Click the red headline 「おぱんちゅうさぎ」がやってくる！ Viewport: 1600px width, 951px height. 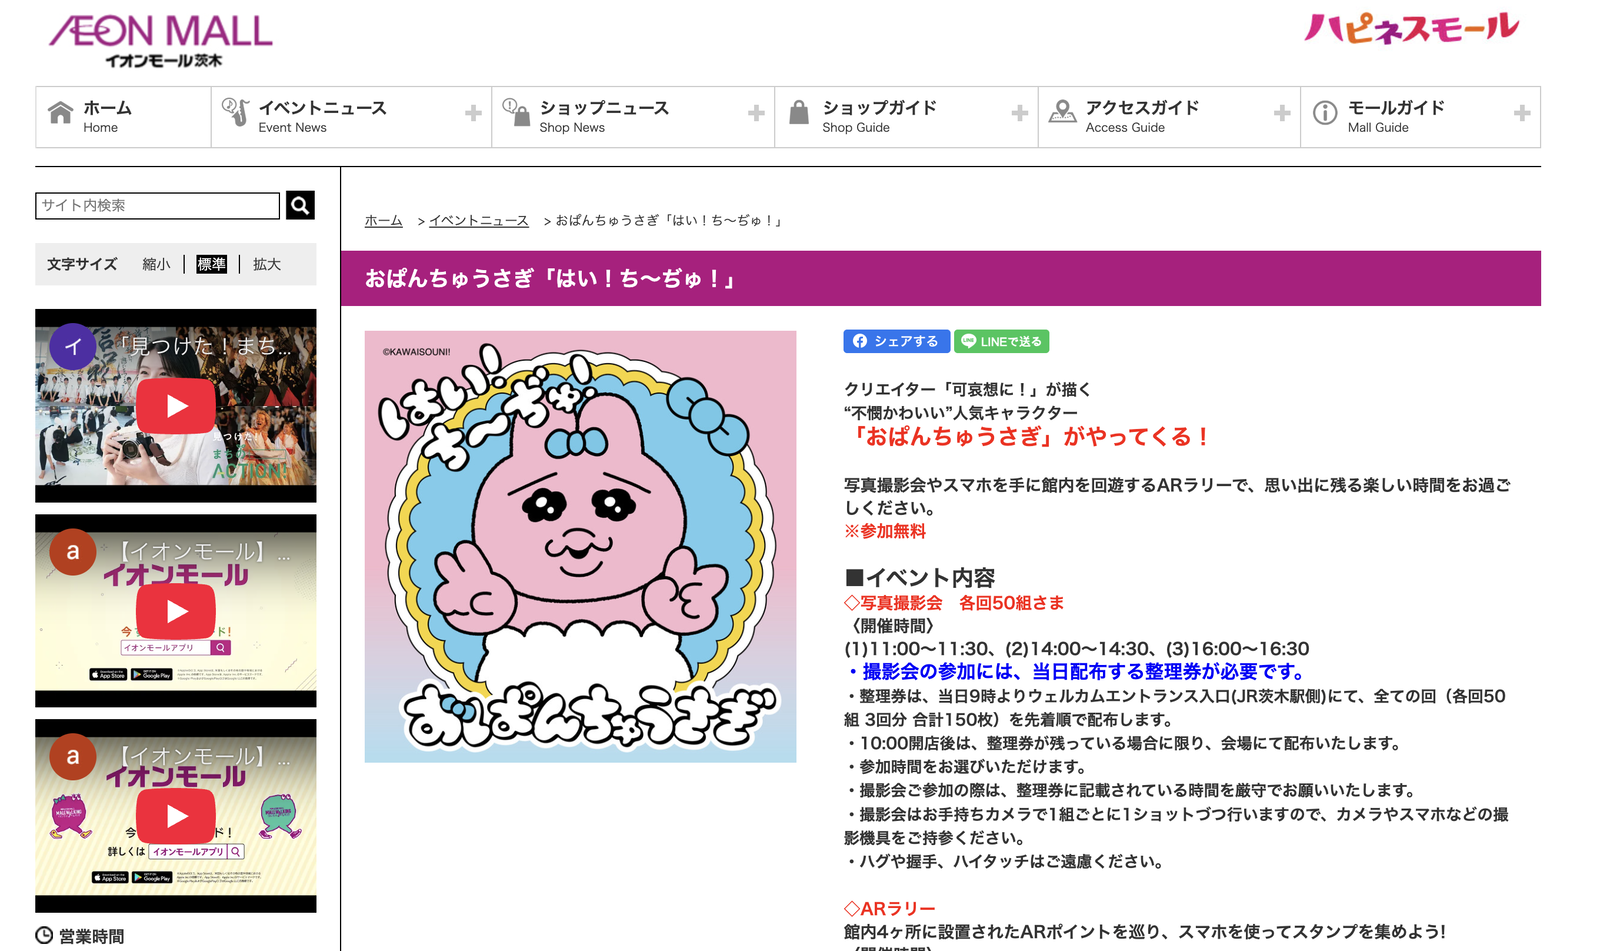pos(1028,437)
